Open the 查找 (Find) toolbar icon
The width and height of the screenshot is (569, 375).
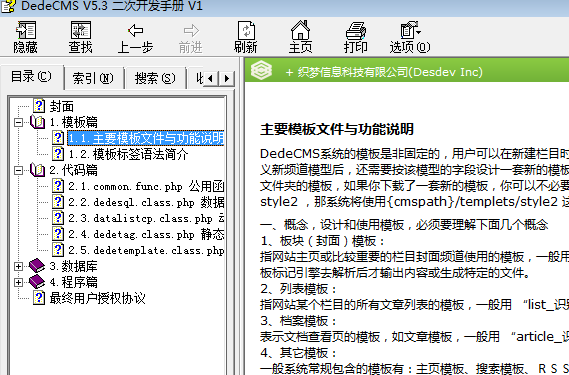click(81, 30)
